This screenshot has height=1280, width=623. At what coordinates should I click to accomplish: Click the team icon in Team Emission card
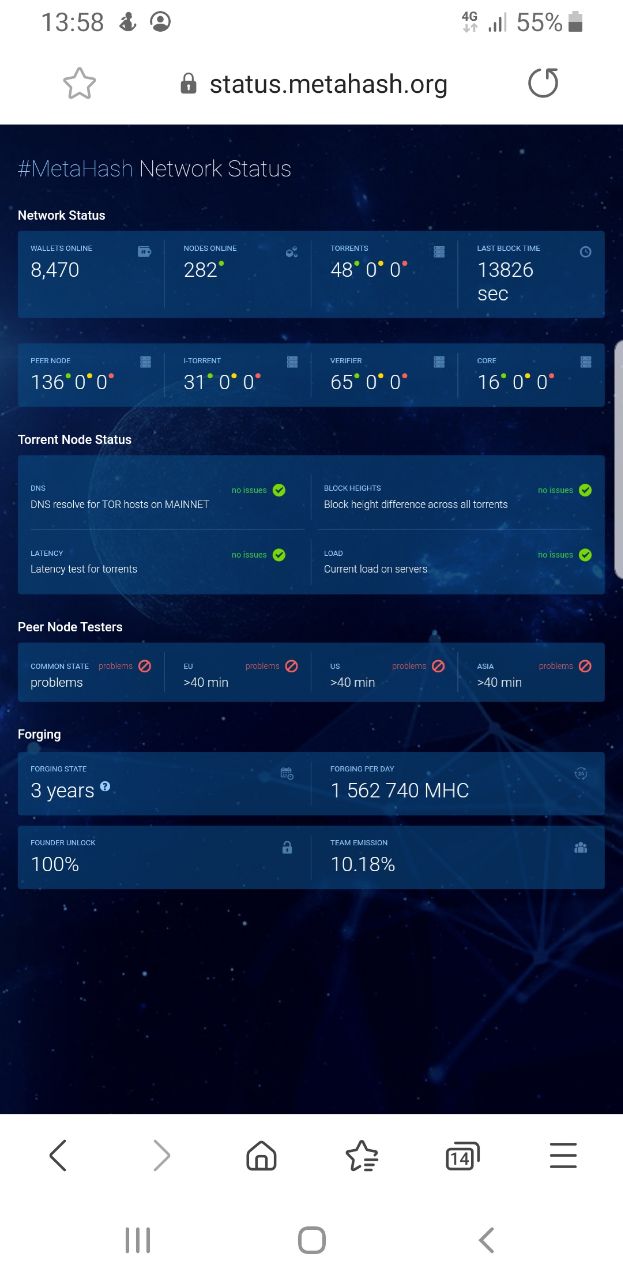click(x=581, y=848)
